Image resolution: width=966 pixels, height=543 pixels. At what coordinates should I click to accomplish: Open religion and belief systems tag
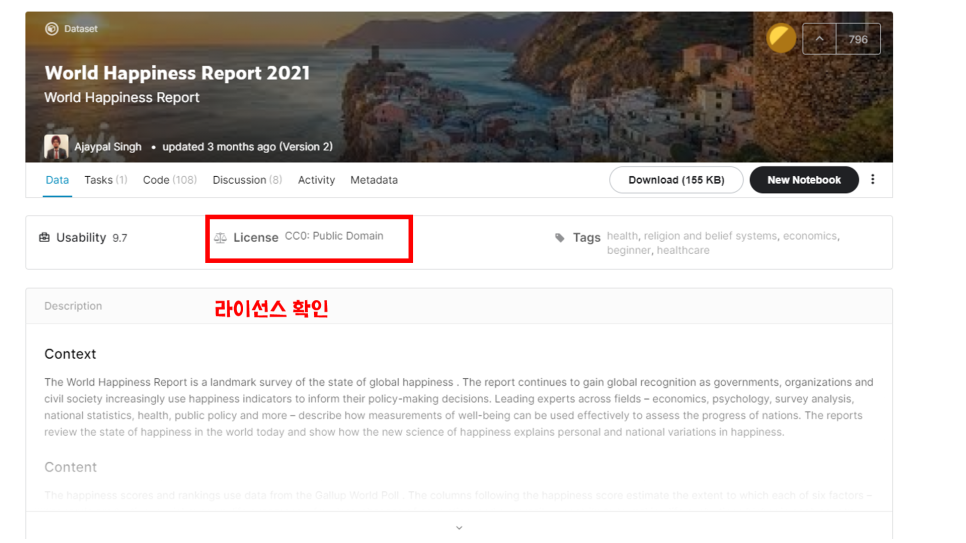(x=710, y=236)
